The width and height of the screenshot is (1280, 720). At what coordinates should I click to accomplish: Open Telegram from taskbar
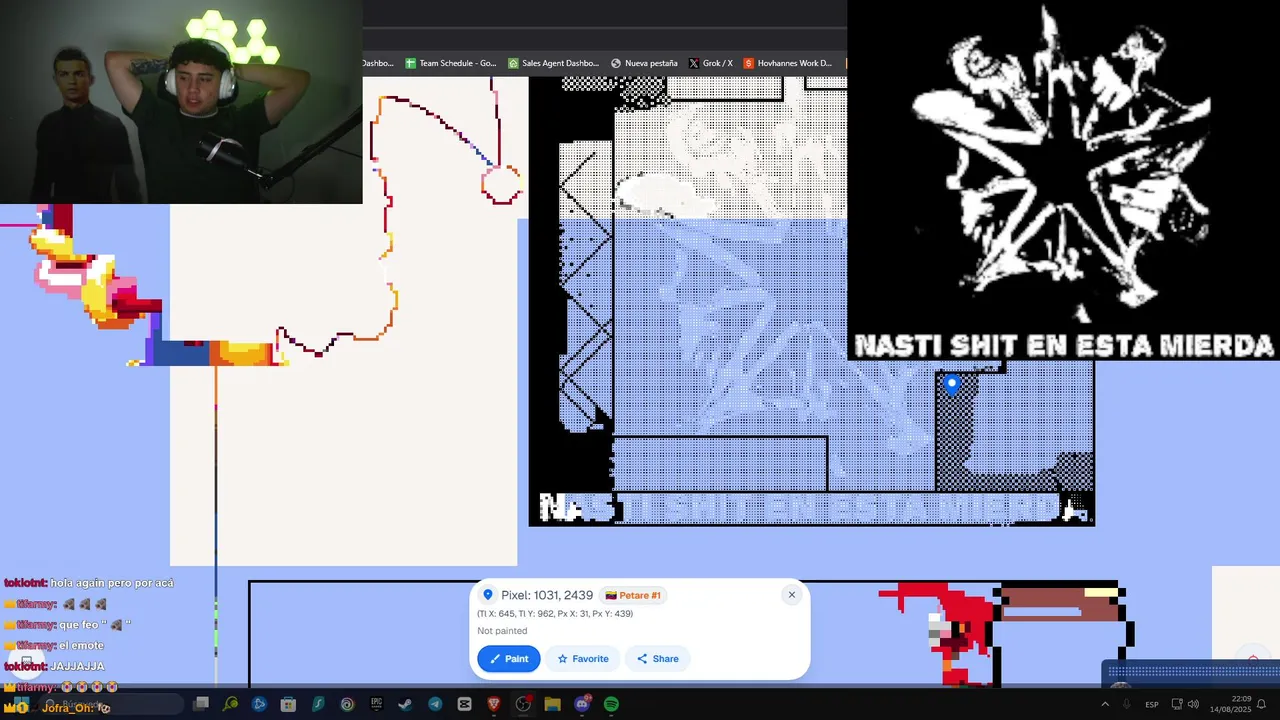point(435,704)
